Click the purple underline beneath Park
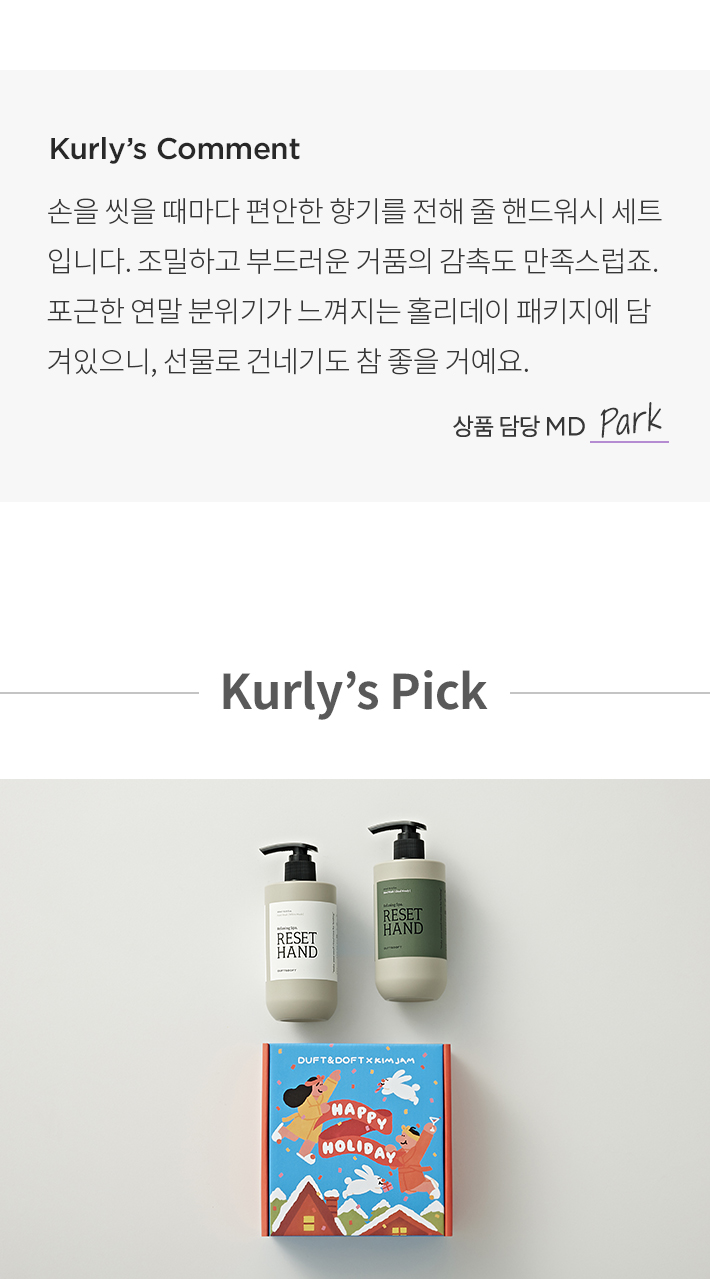The height and width of the screenshot is (1279, 710). 629,440
